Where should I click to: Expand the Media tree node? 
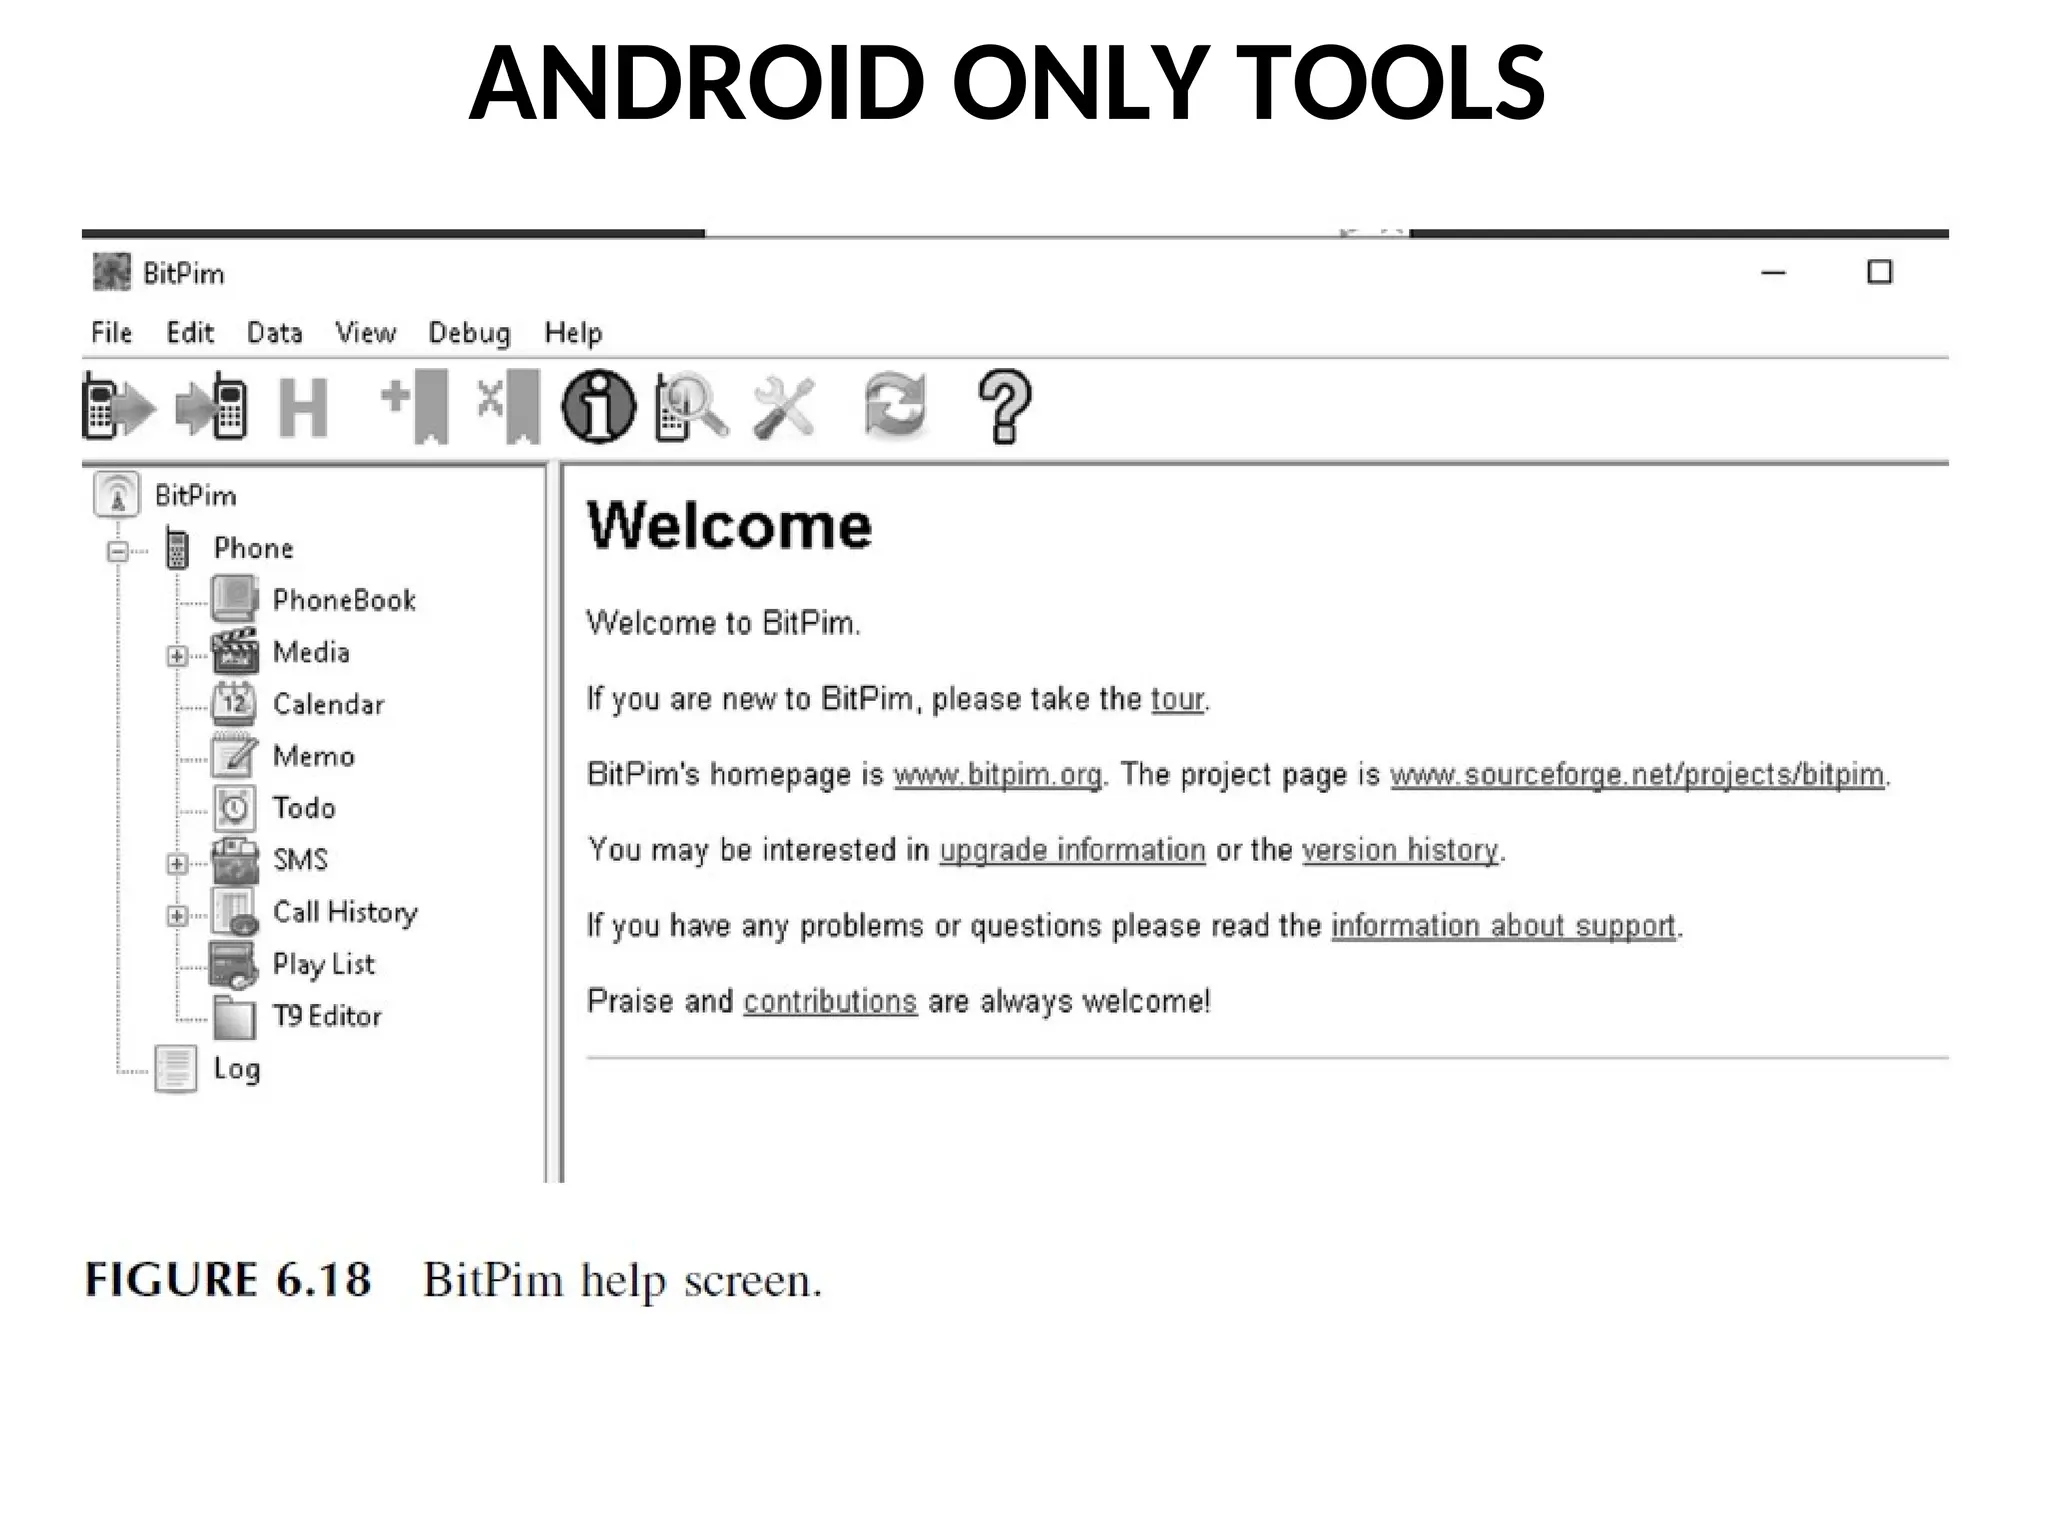pos(177,656)
